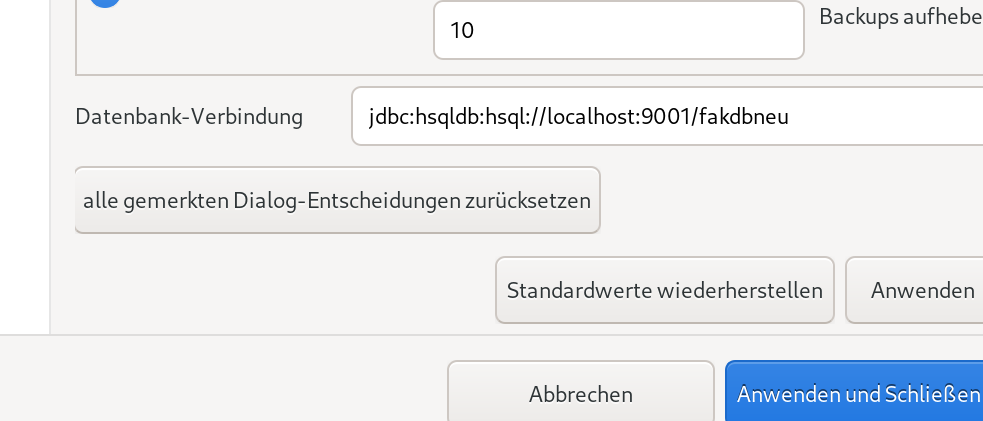Apply settings without closing the dialog
Screen dimensions: 983x421
pyautogui.click(x=915, y=290)
